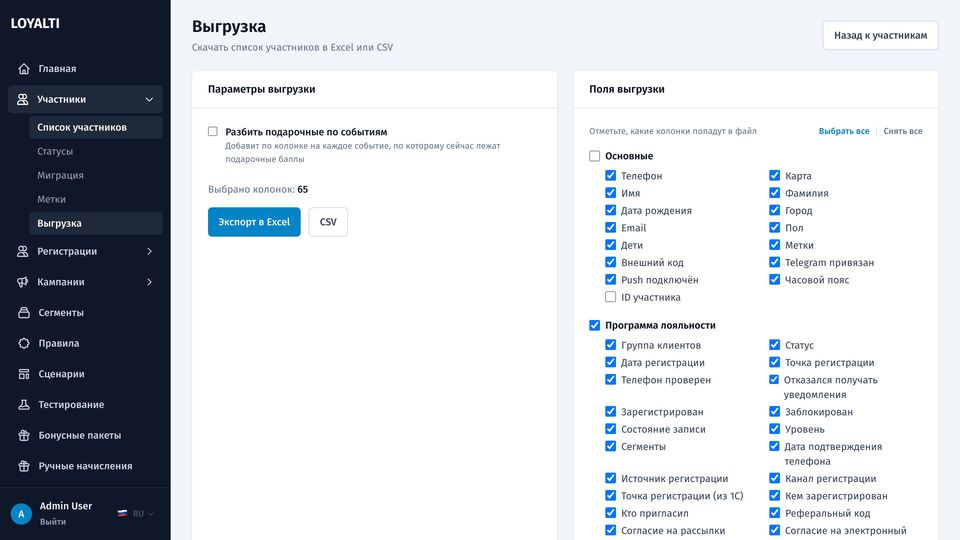This screenshot has height=540, width=960.
Task: Go to Миграция submenu item
Action: point(96,175)
